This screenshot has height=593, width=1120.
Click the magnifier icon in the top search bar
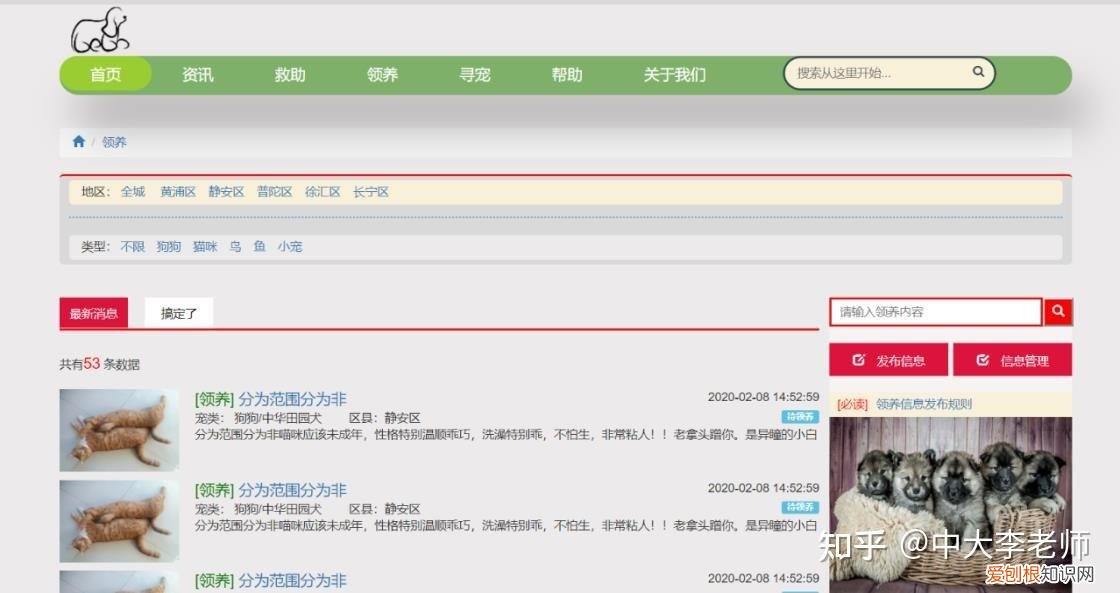(979, 71)
